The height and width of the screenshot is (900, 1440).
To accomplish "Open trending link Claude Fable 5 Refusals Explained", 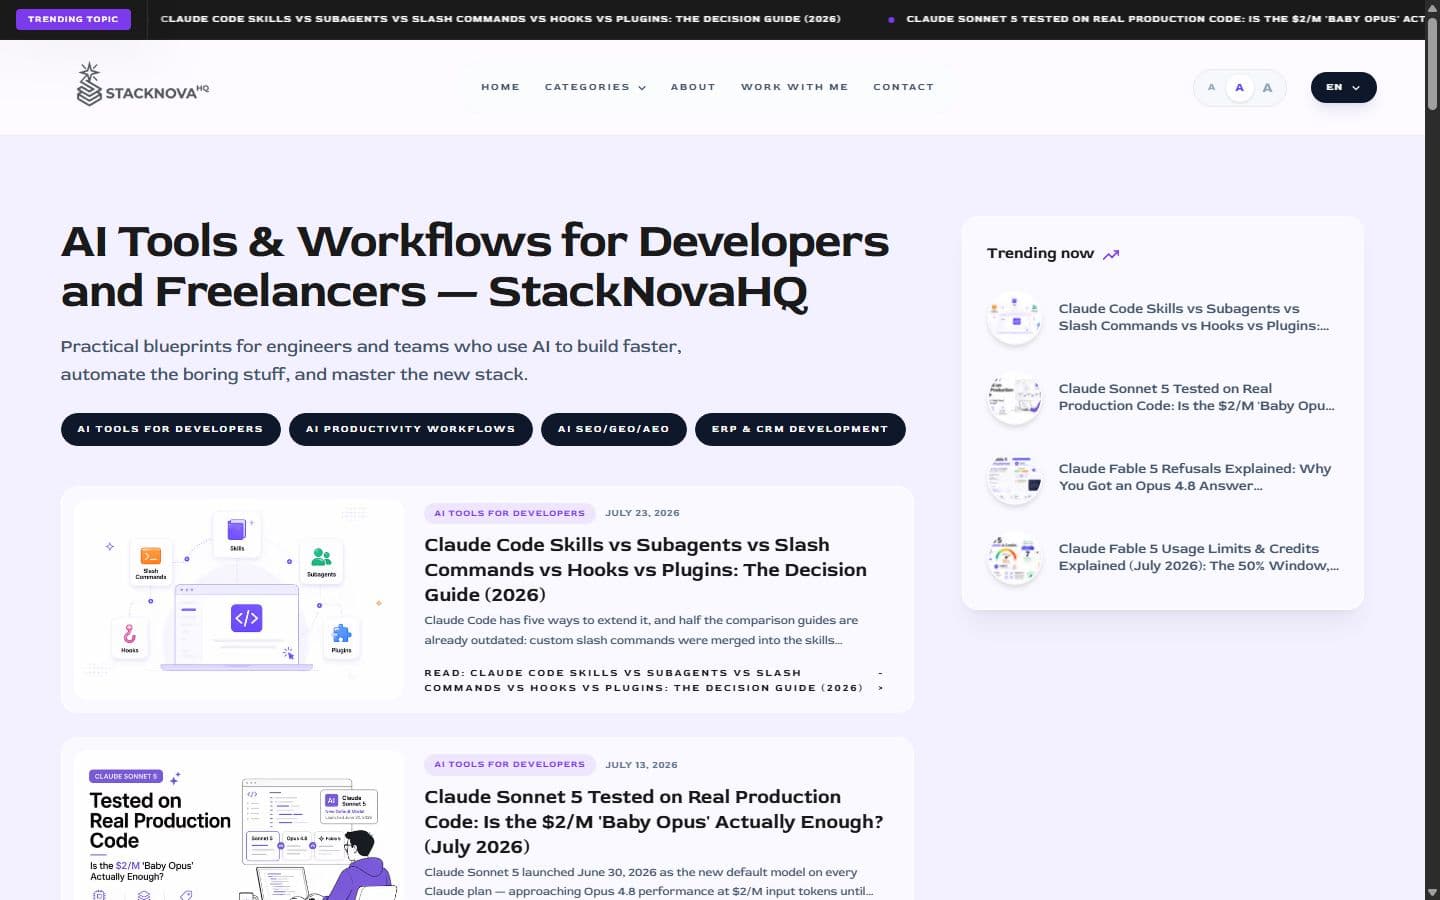I will click(1195, 477).
